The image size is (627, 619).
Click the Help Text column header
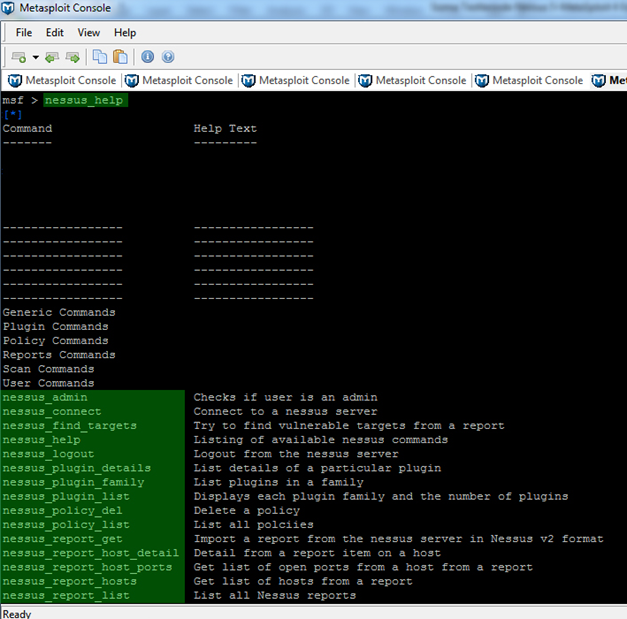225,128
